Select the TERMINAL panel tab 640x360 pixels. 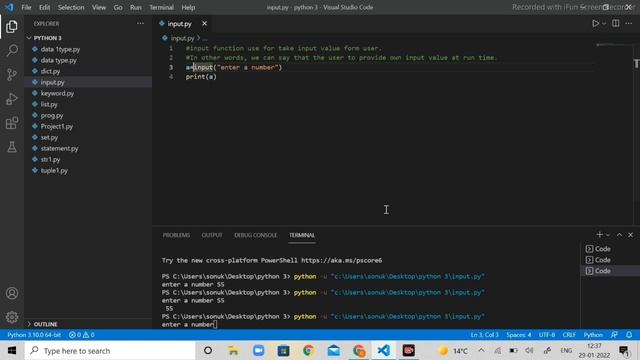point(302,235)
